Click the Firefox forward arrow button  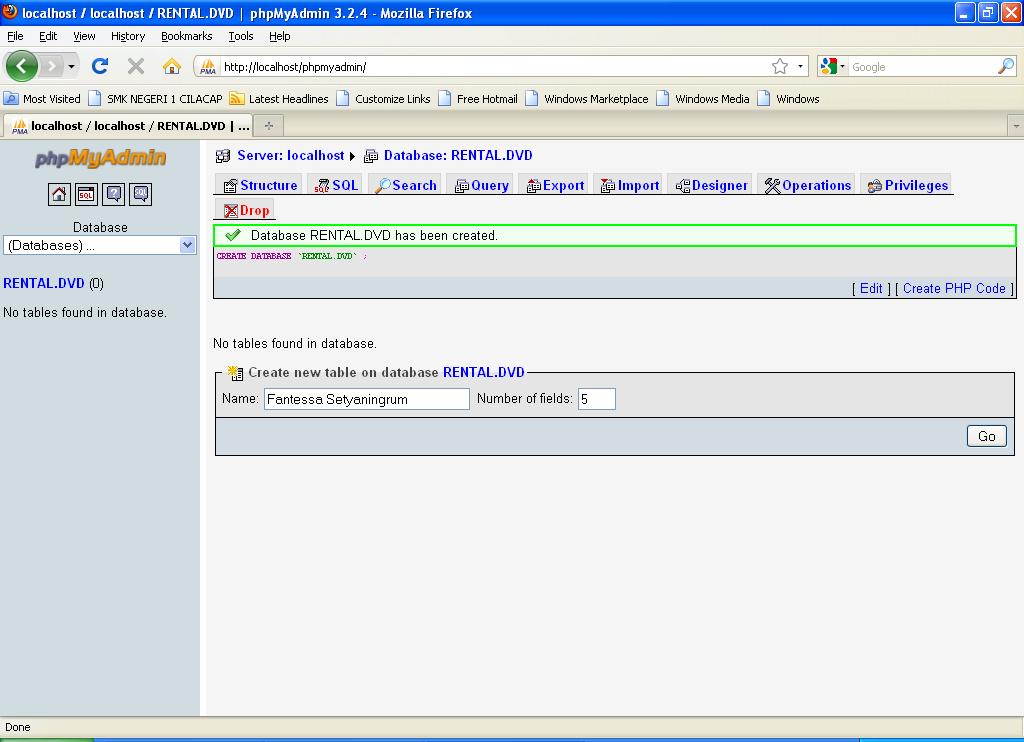52,66
